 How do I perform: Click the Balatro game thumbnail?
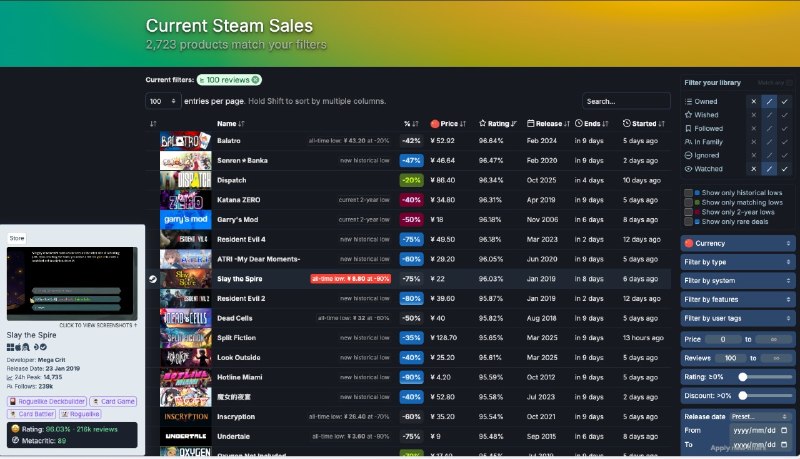coord(185,141)
